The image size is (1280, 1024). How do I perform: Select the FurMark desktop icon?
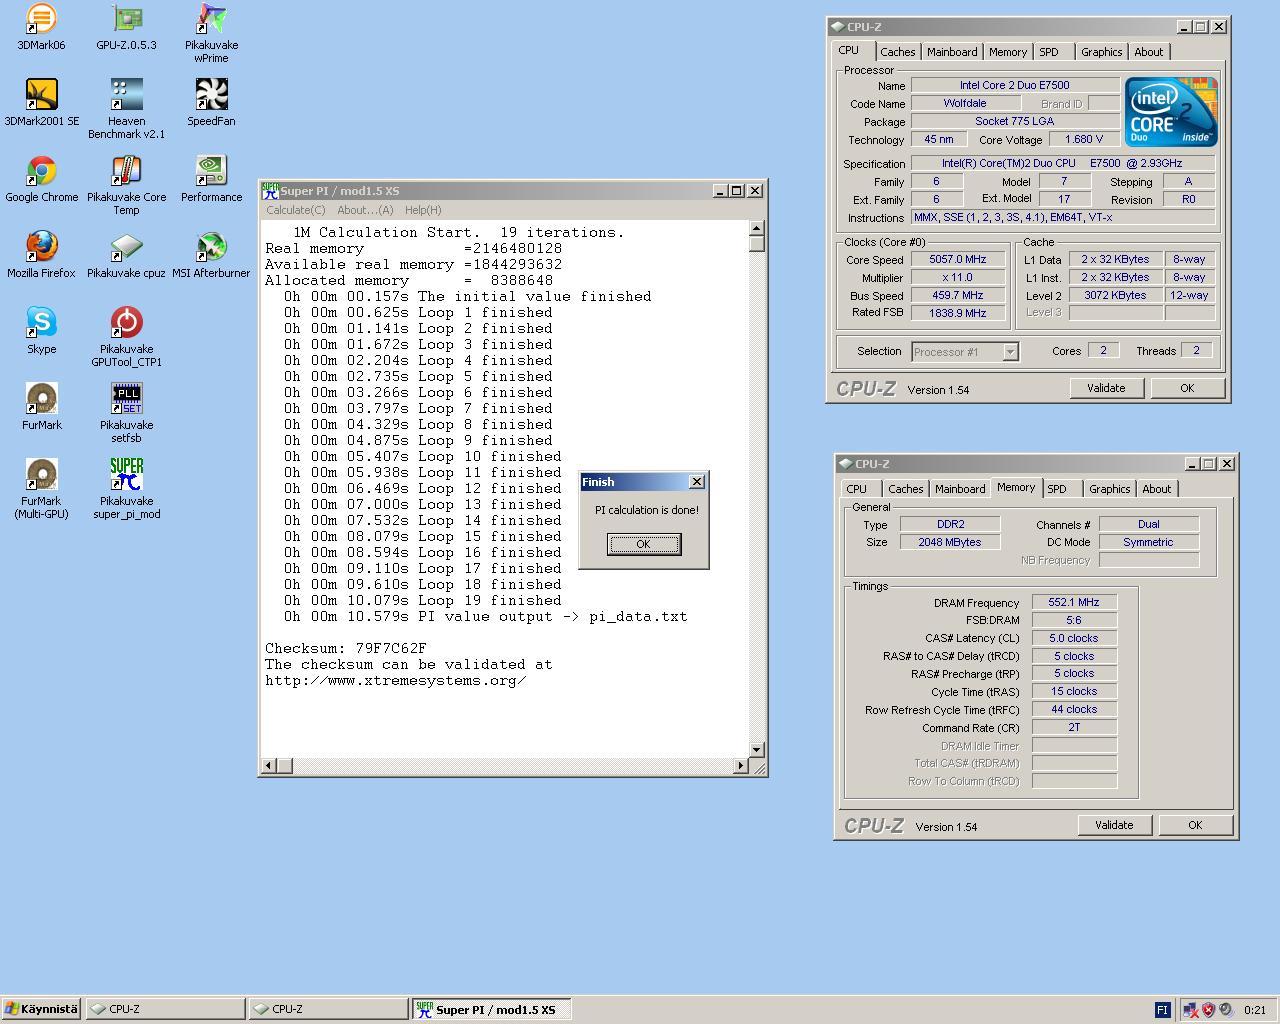click(41, 407)
